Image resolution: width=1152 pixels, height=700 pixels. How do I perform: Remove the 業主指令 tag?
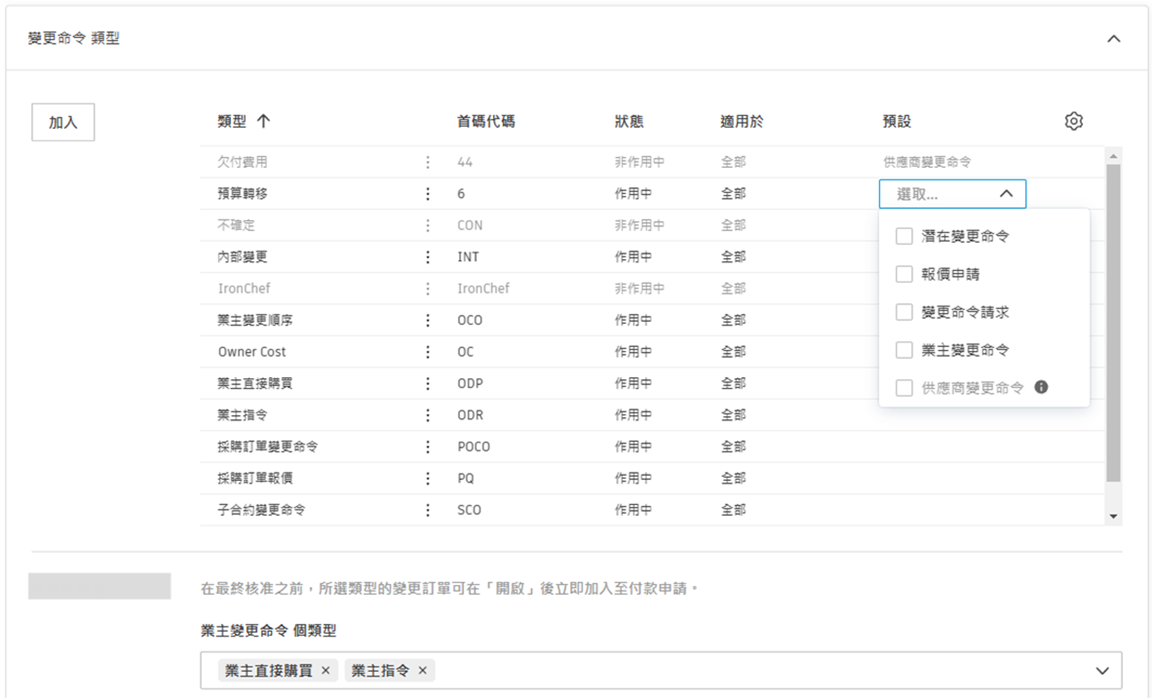tap(423, 671)
